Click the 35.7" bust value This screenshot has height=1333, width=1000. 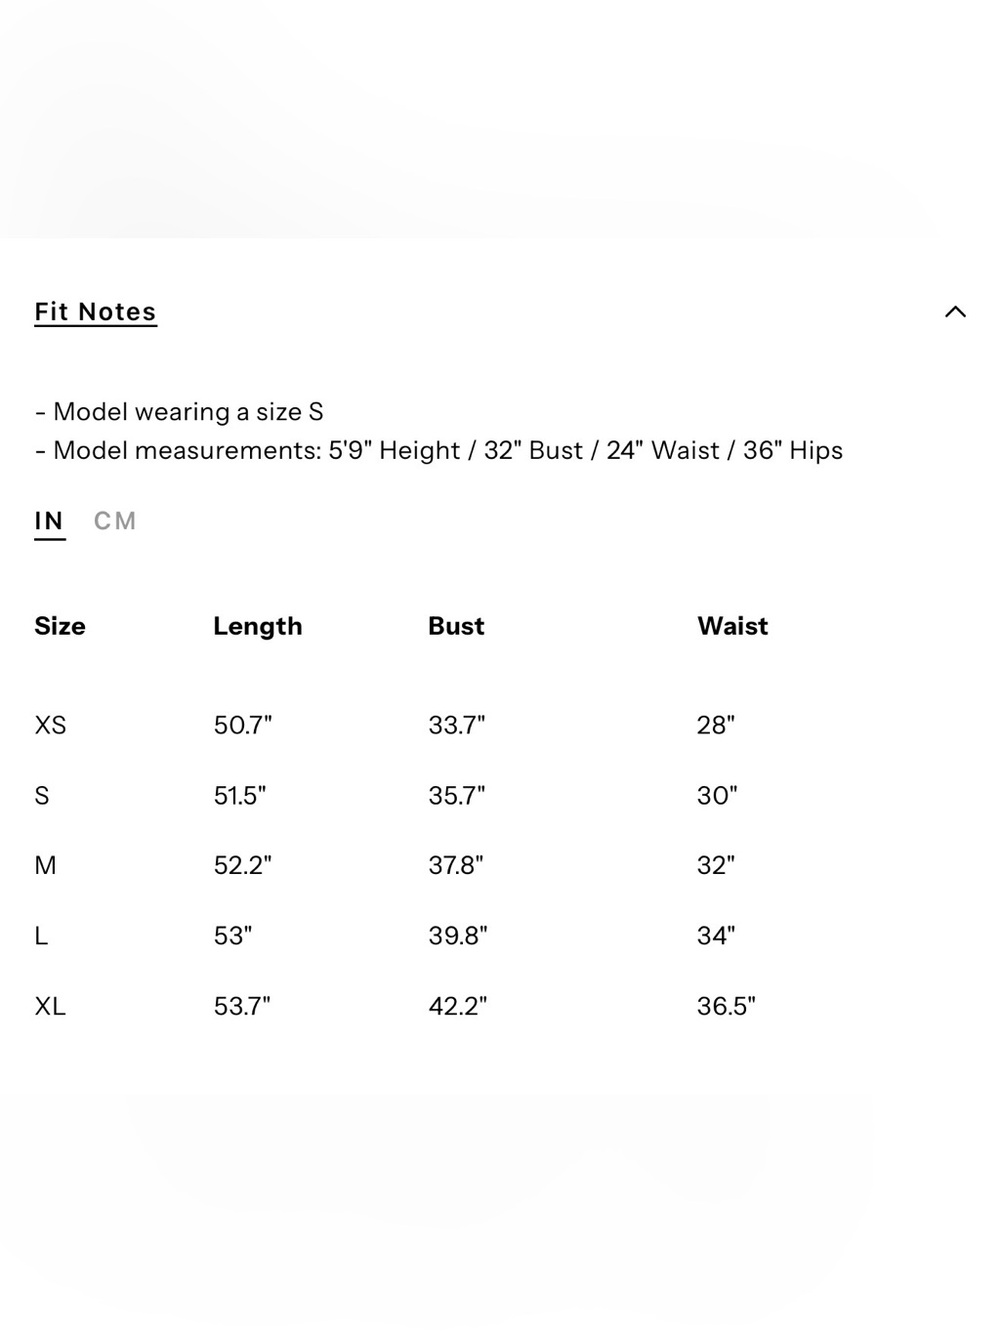(x=456, y=796)
